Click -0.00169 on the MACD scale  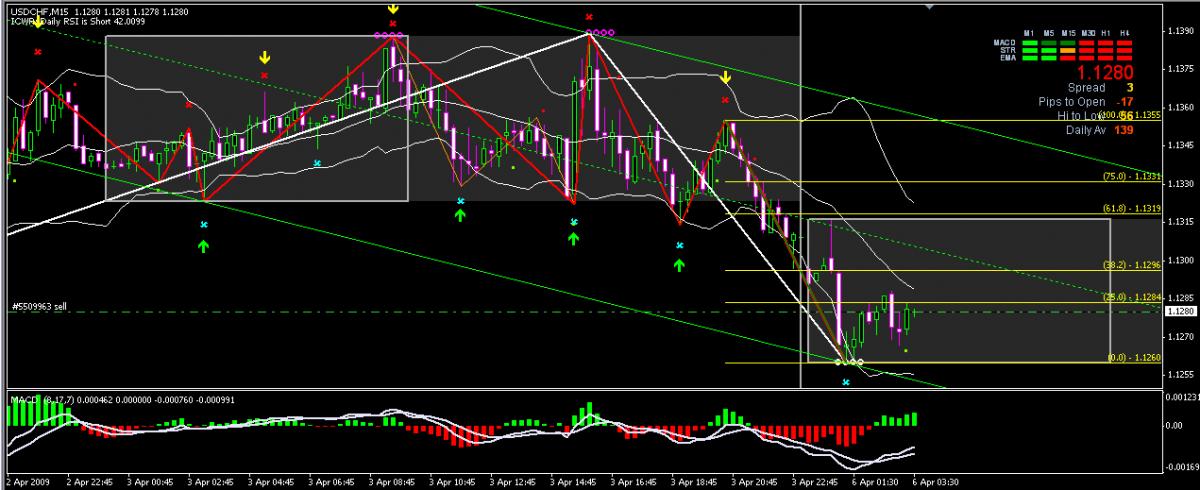[1181, 467]
